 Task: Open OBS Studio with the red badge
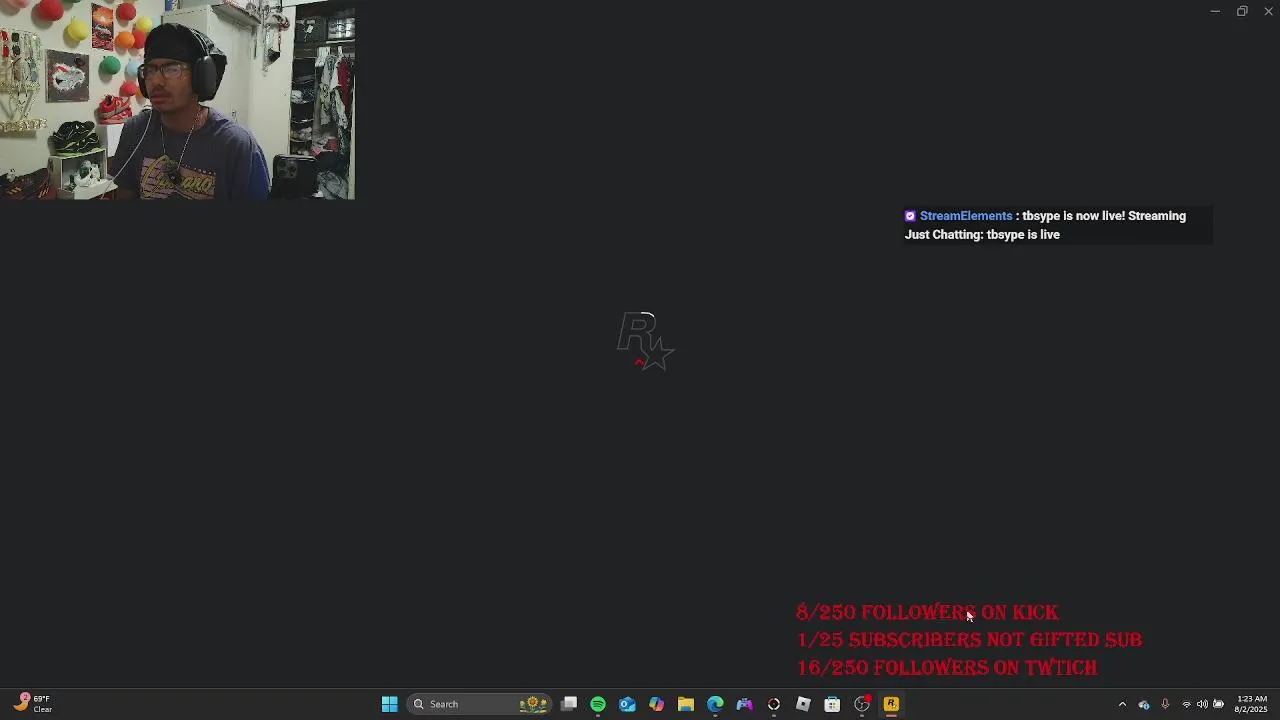pos(862,704)
